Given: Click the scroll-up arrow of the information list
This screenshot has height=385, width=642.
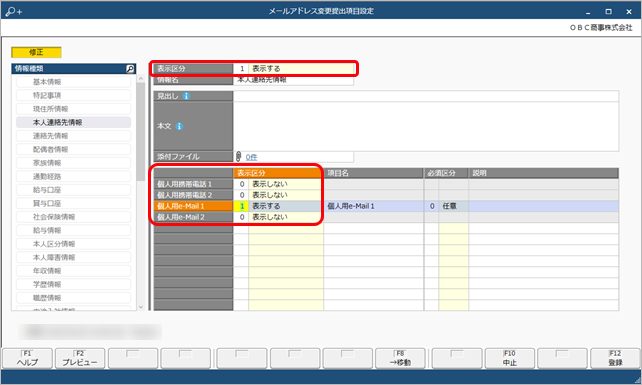Looking at the screenshot, I should point(141,78).
